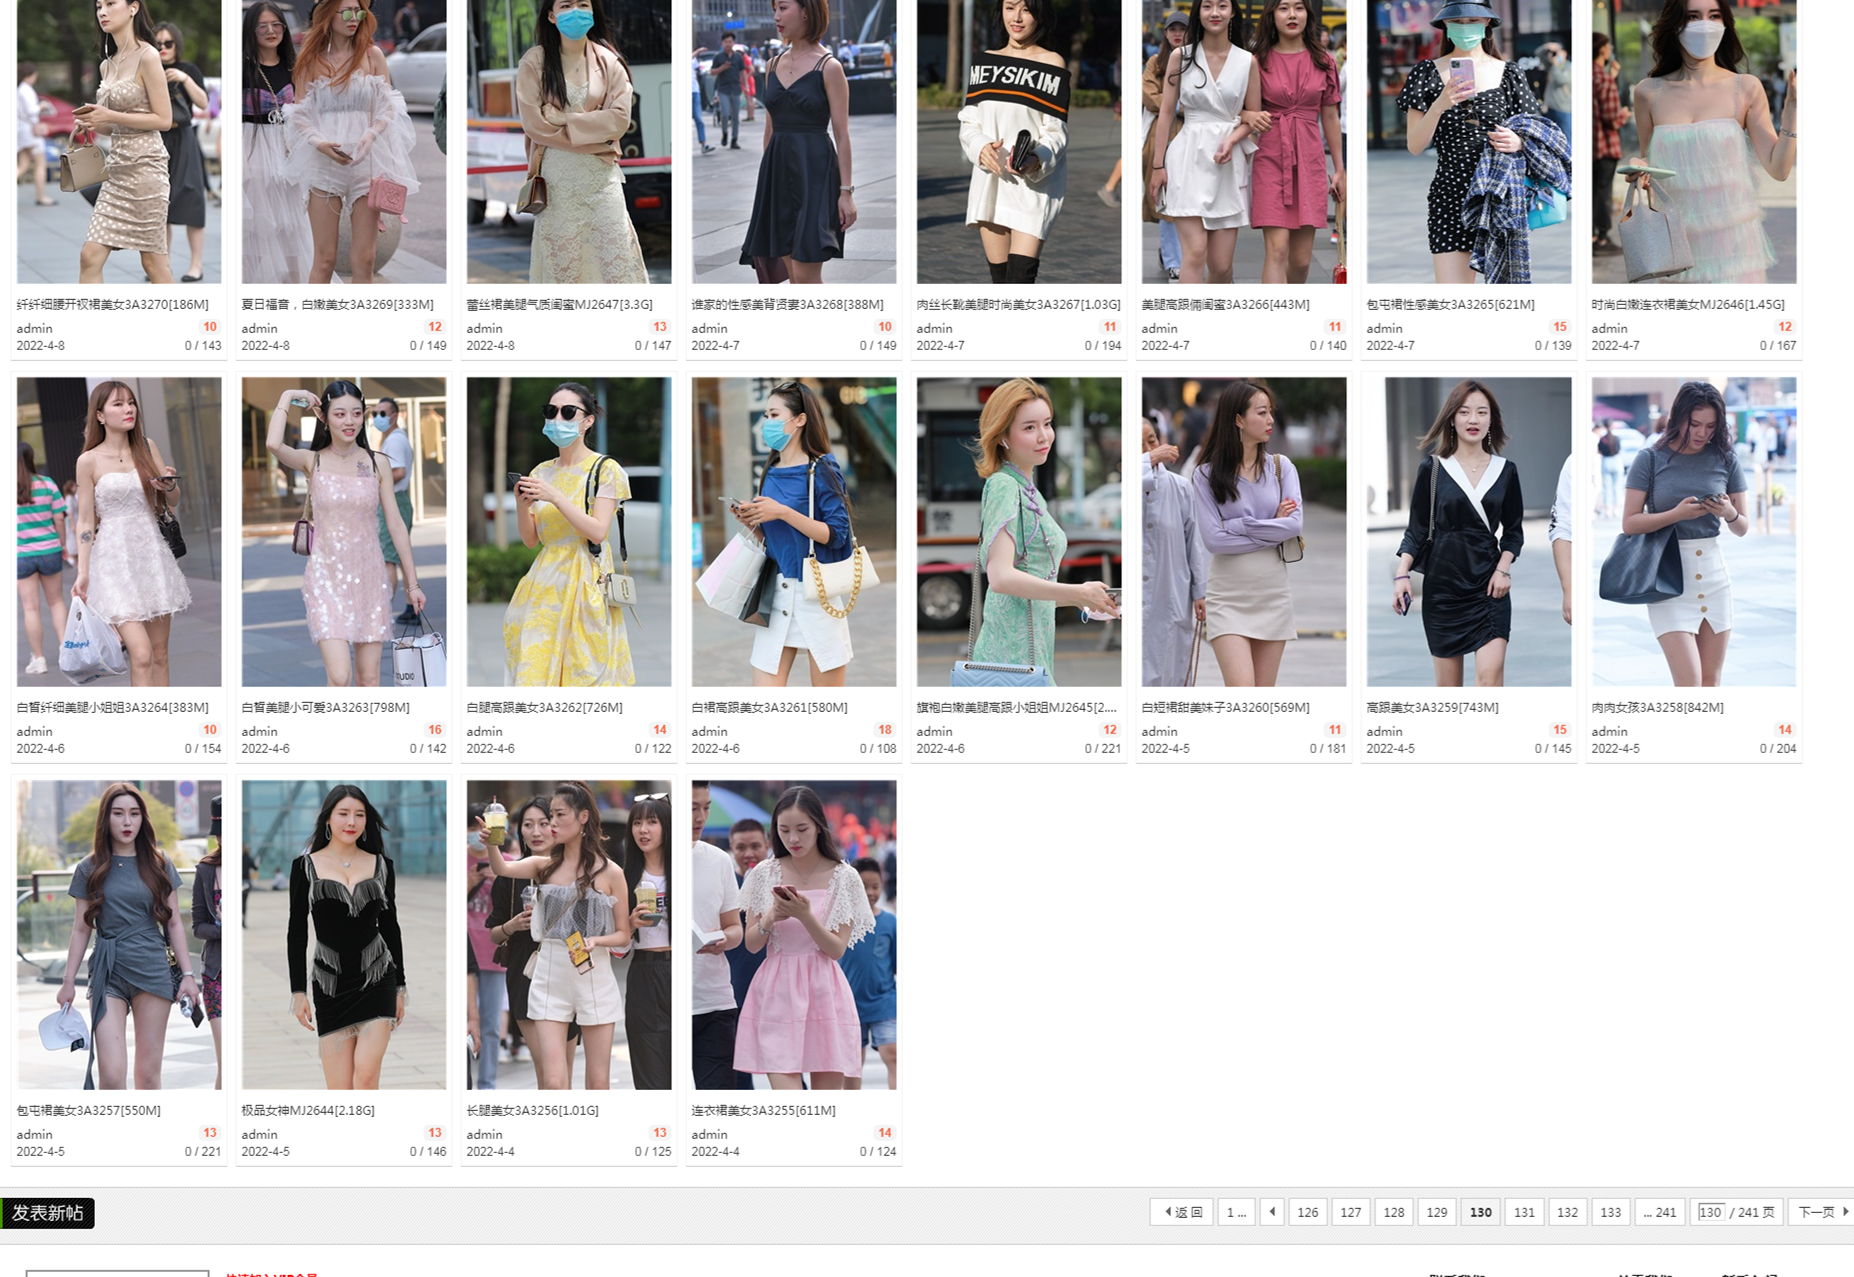Screen dimensions: 1854x1277
Task: Open post titled MJ2647[3.3G]
Action: (560, 304)
